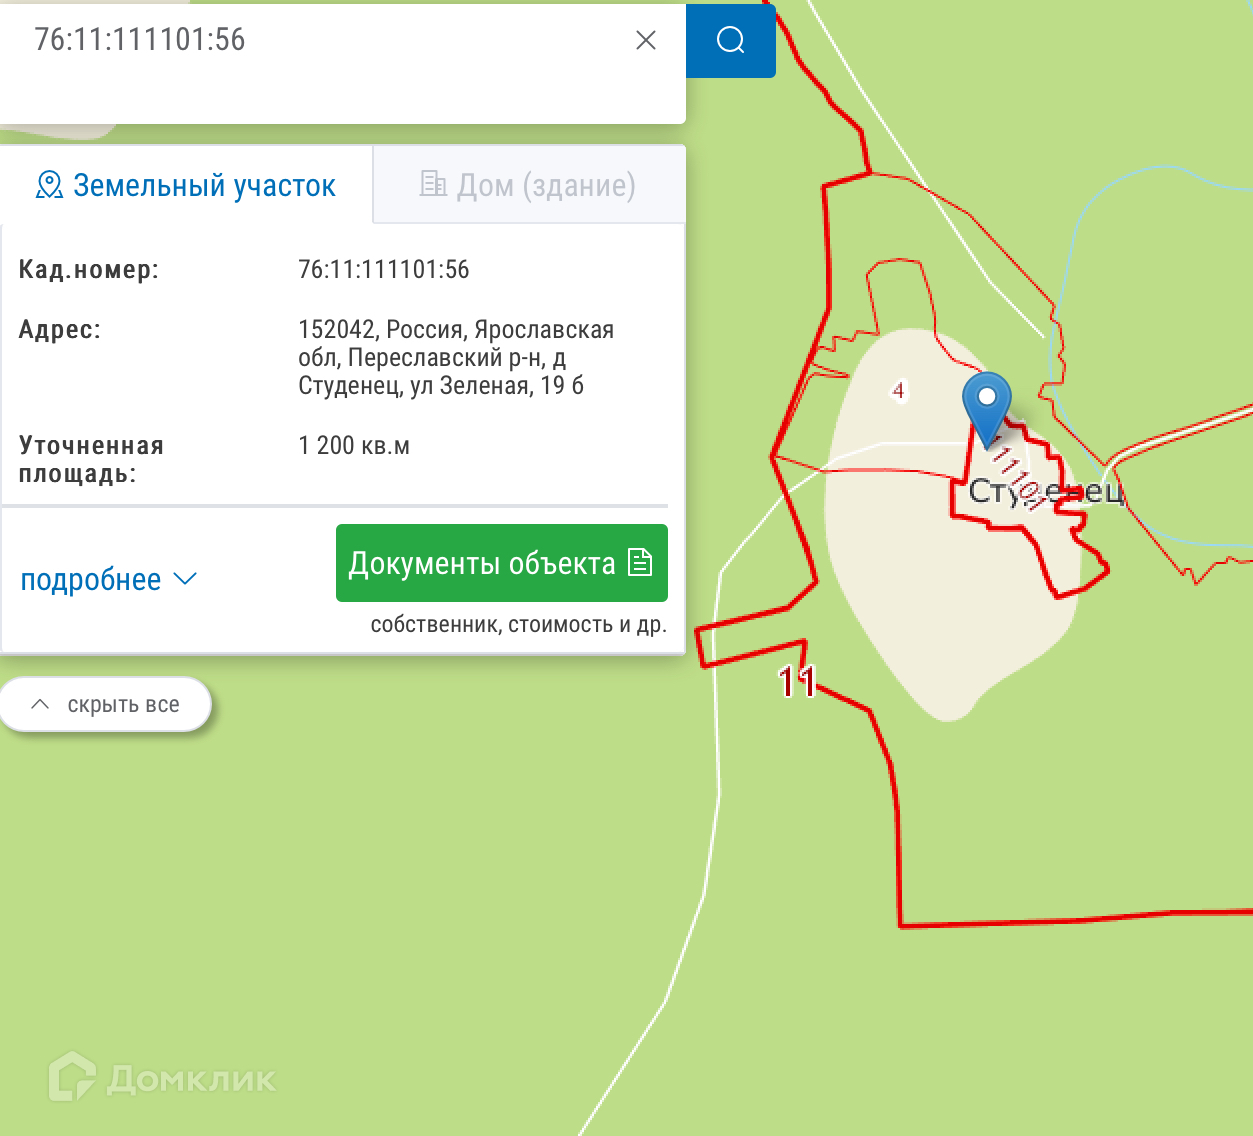Collapse panels with скрыть все
The image size is (1253, 1136).
click(105, 704)
